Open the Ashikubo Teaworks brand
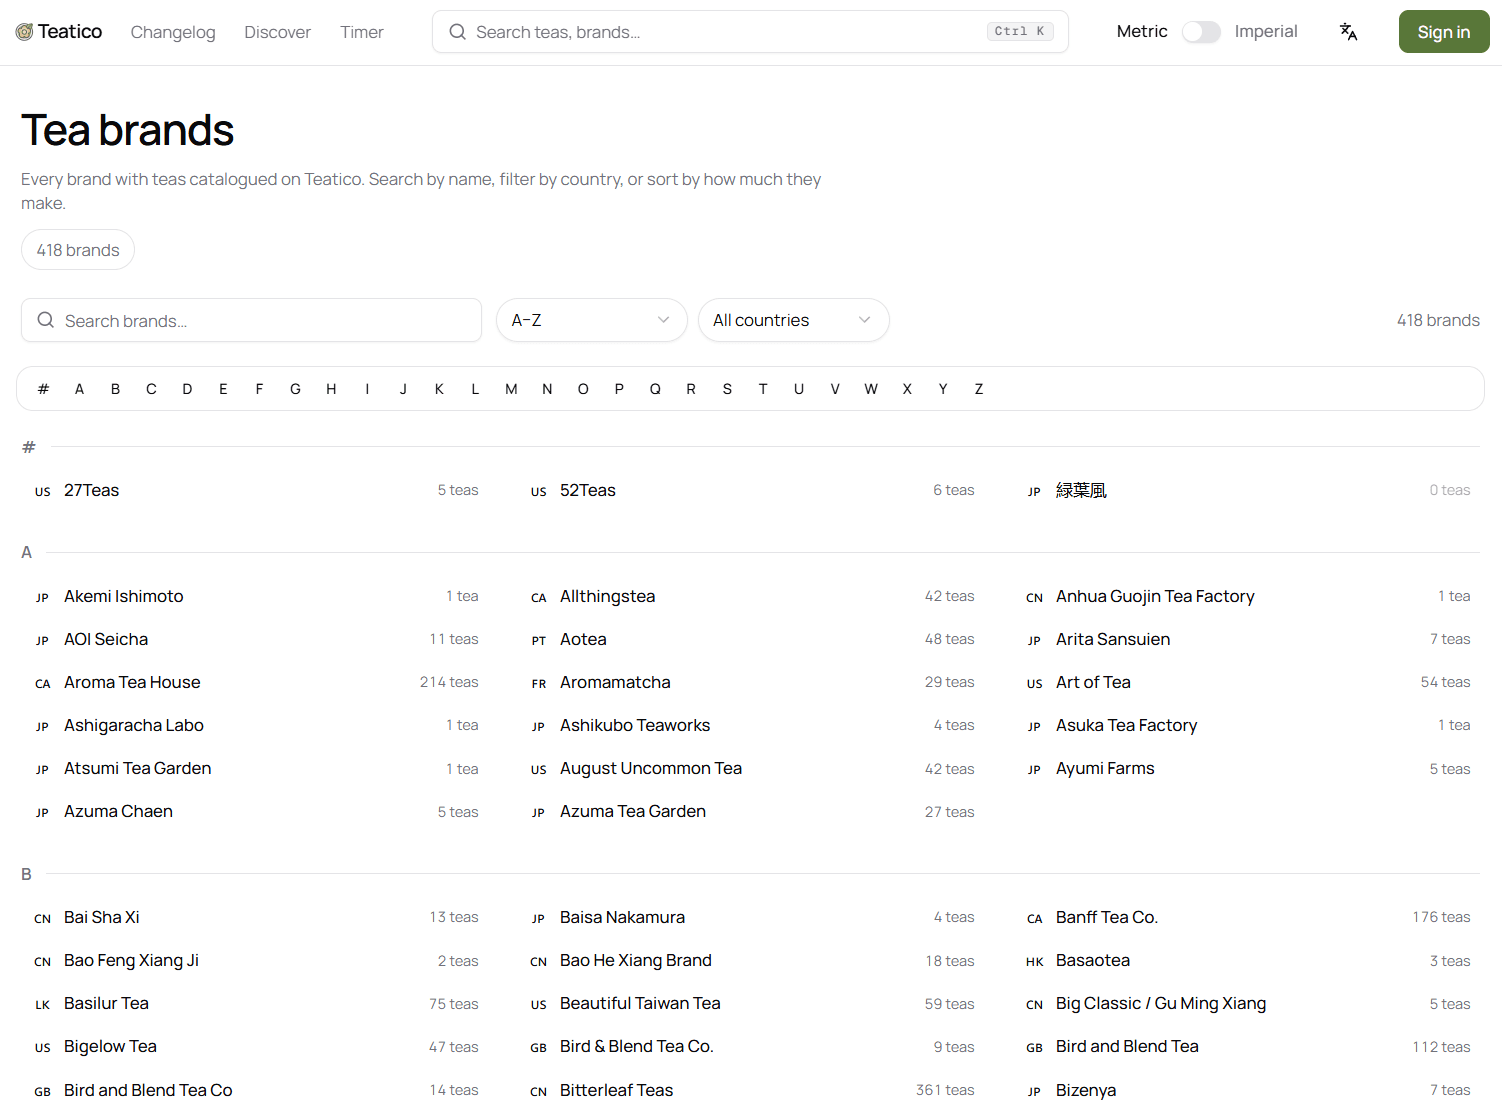Screen dimensions: 1502x1118 [x=752, y=726]
